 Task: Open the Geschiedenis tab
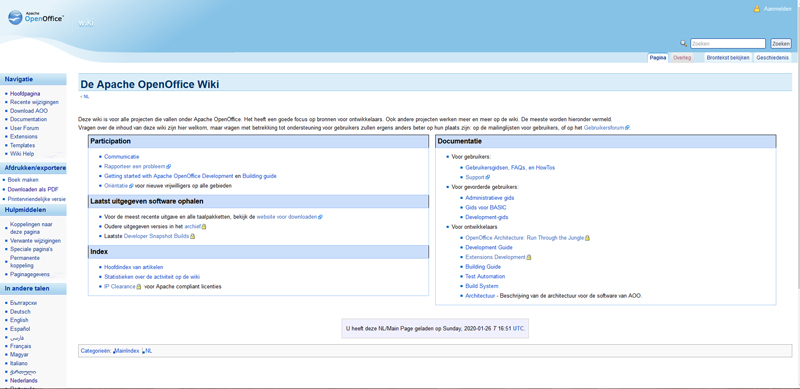(772, 58)
